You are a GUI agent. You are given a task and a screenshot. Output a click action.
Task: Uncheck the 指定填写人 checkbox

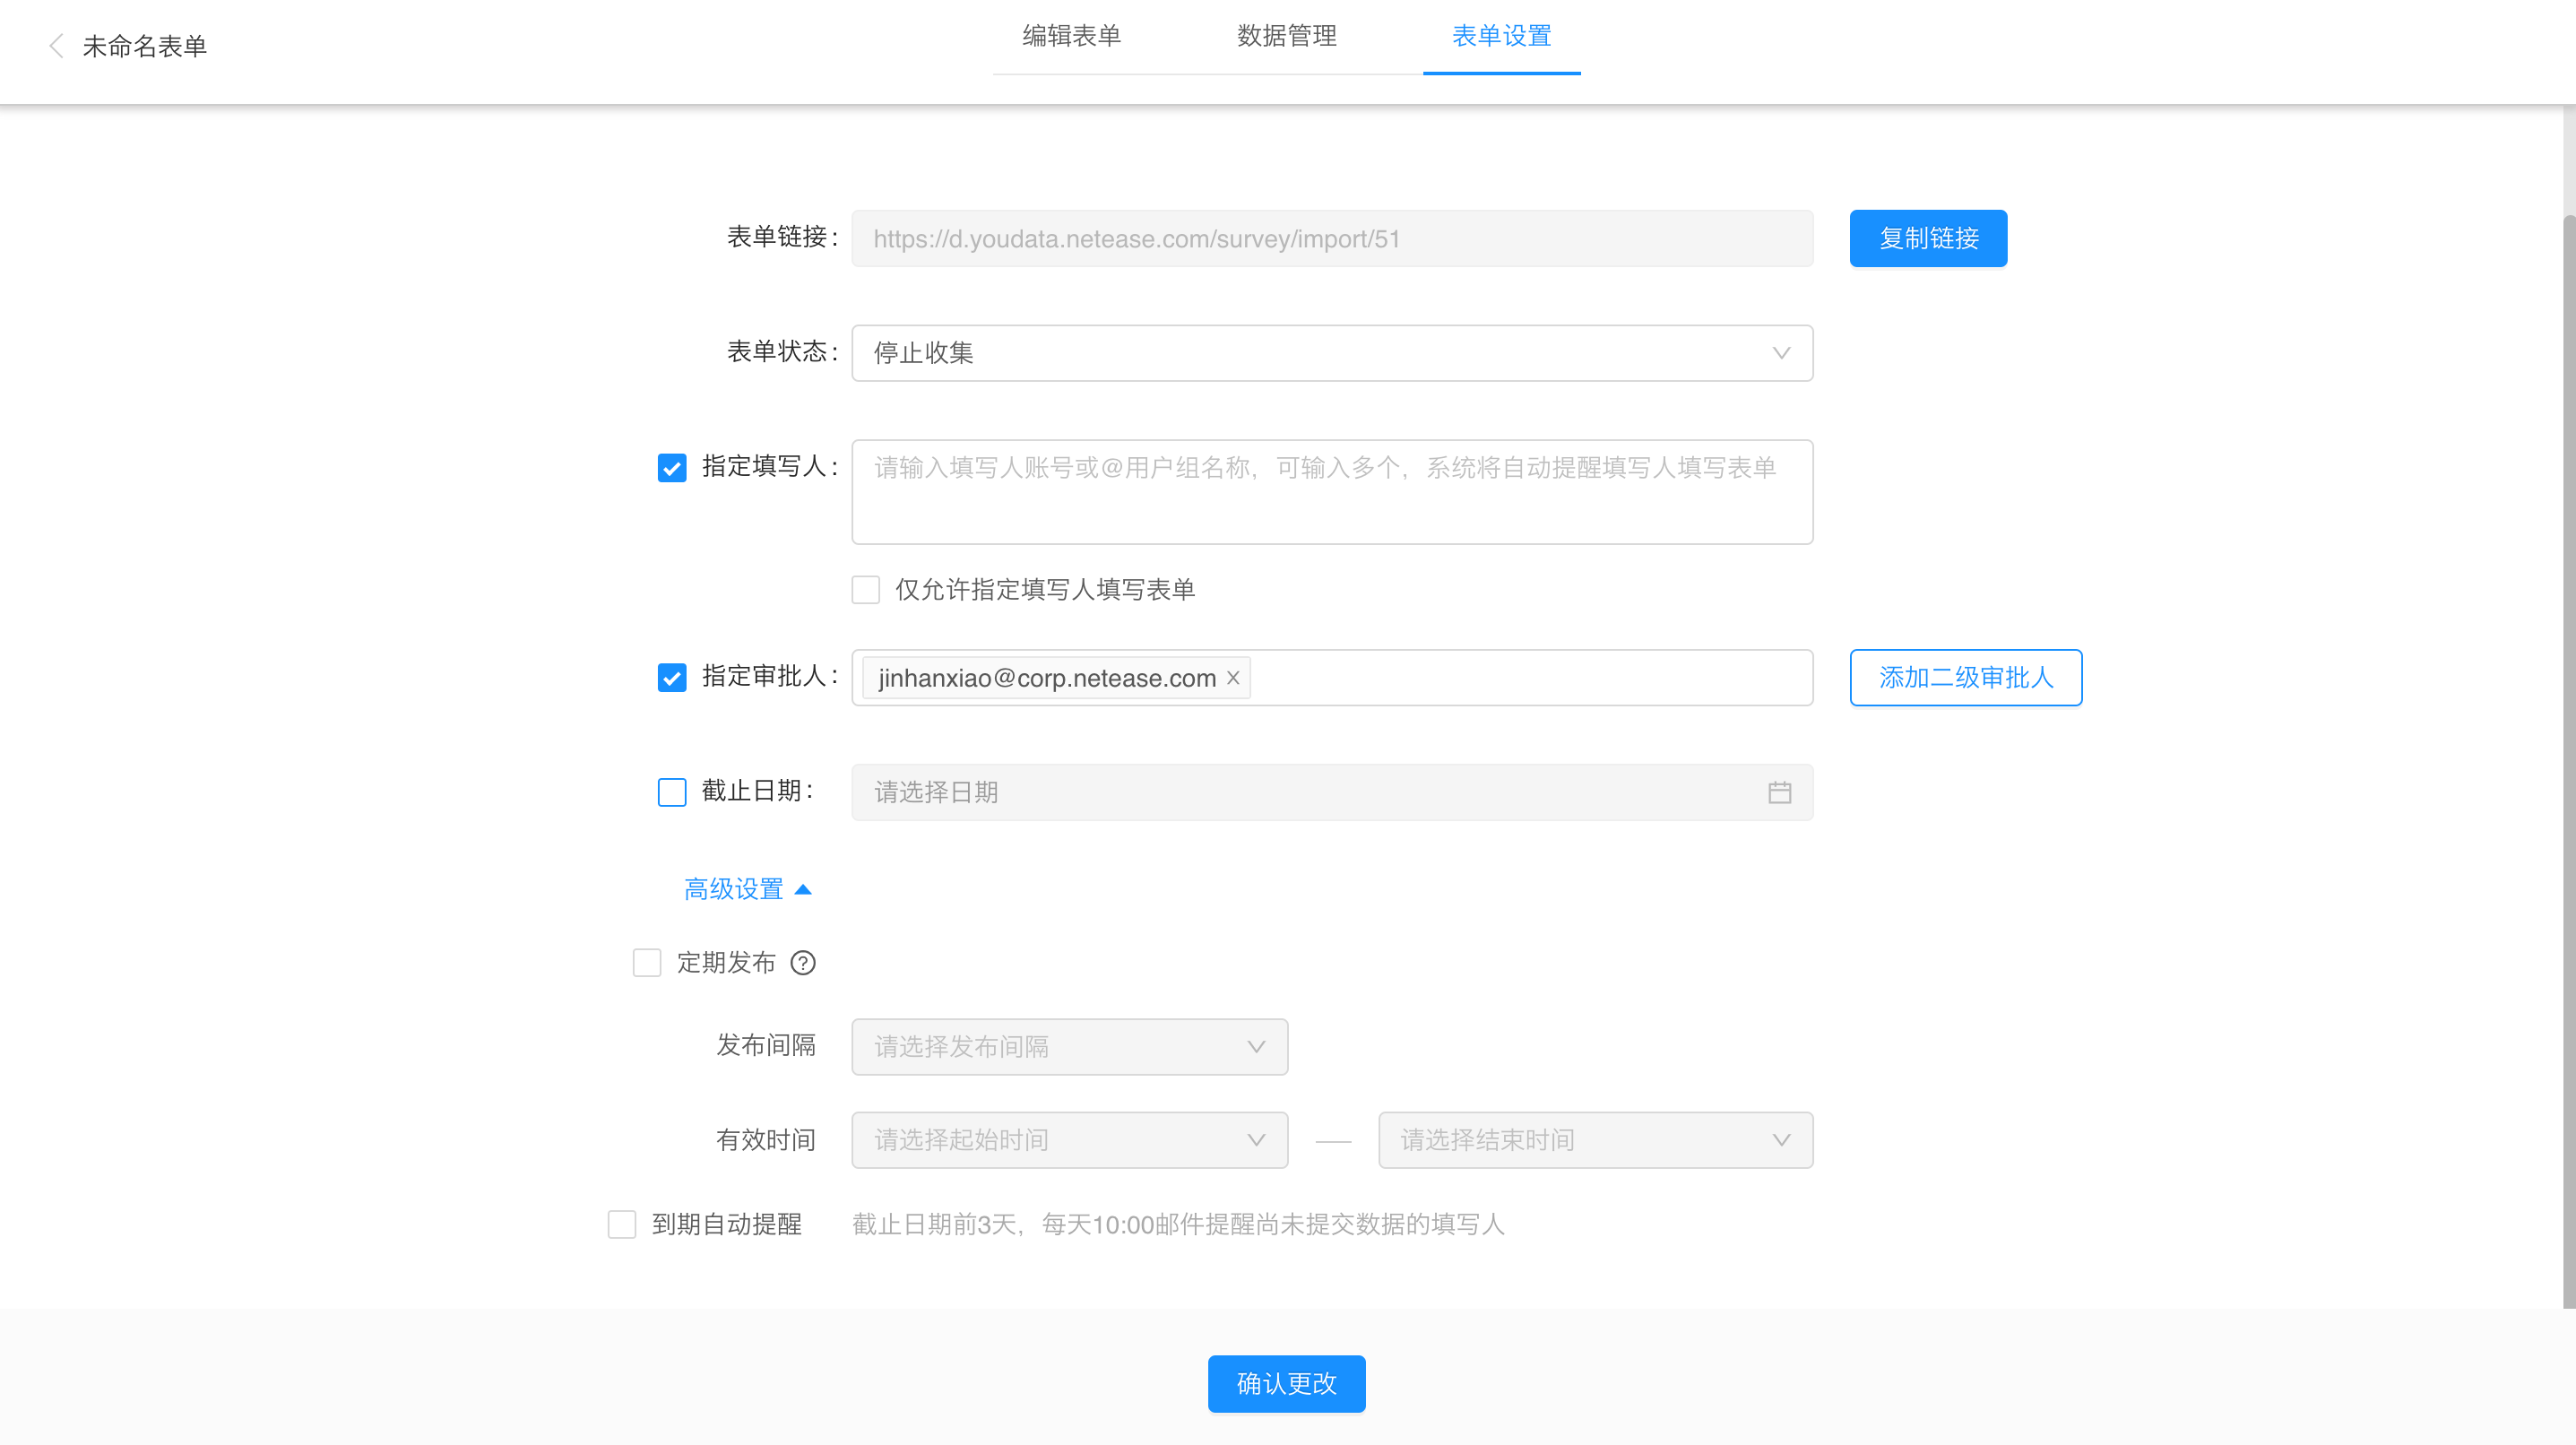point(672,467)
